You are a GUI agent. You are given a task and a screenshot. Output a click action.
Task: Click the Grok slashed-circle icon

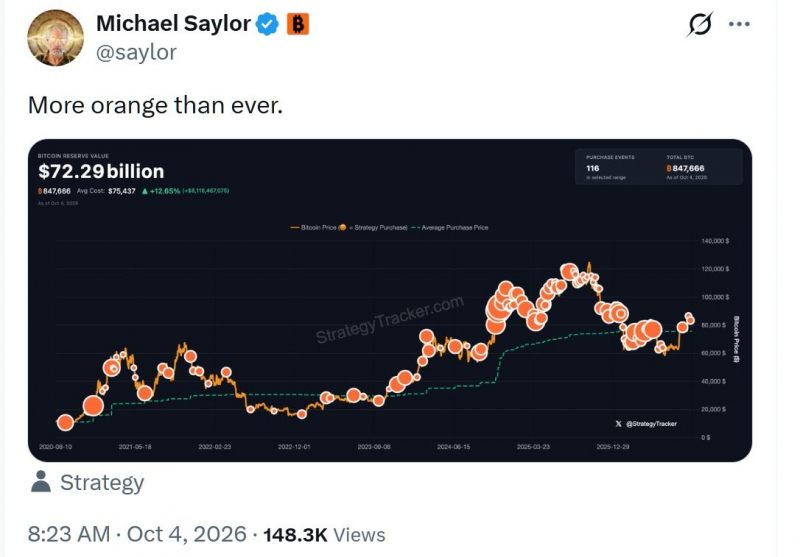click(x=699, y=24)
